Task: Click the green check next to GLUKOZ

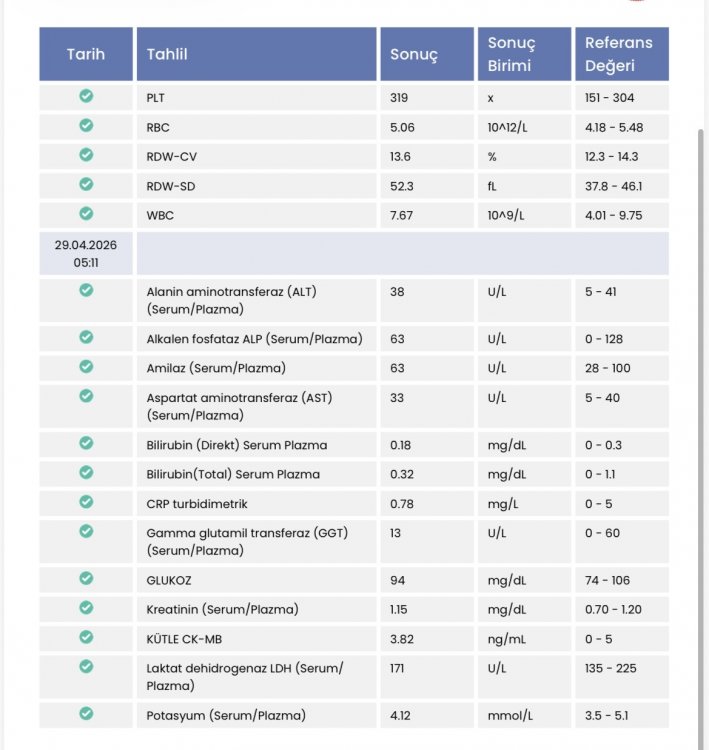Action: tap(86, 578)
